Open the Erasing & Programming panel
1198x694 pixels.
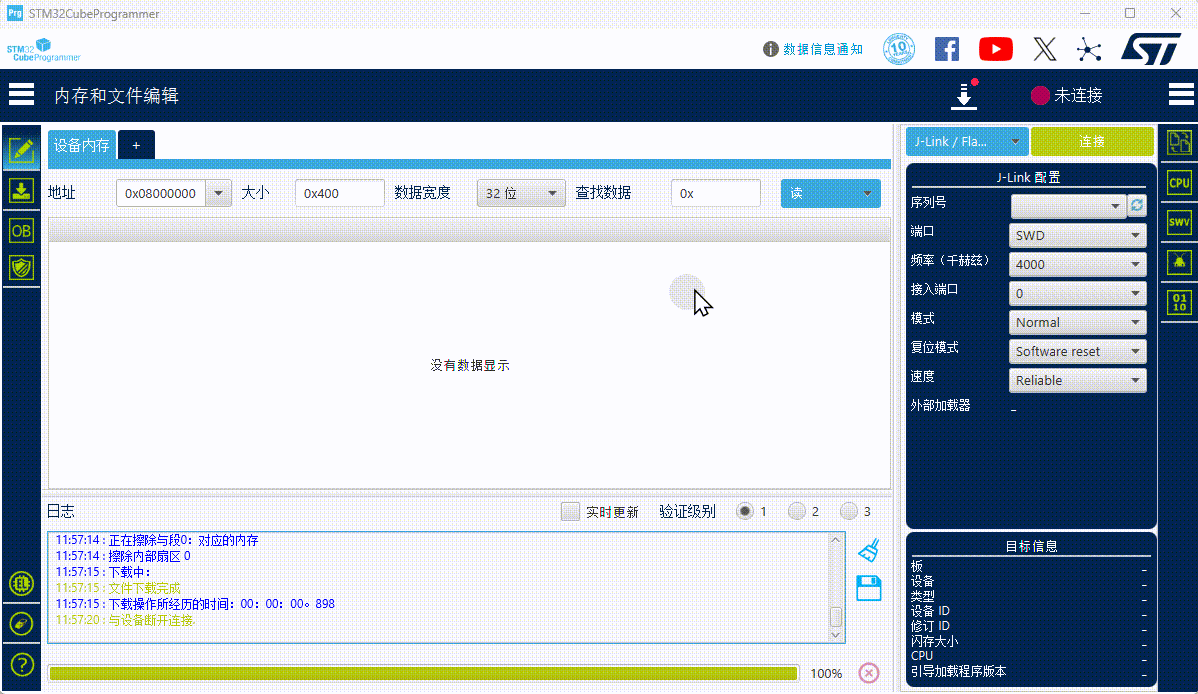(22, 190)
